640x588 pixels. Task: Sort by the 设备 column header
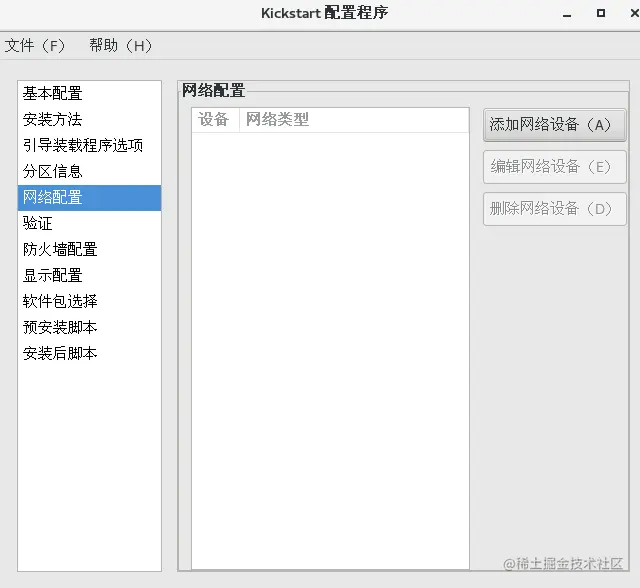point(216,120)
